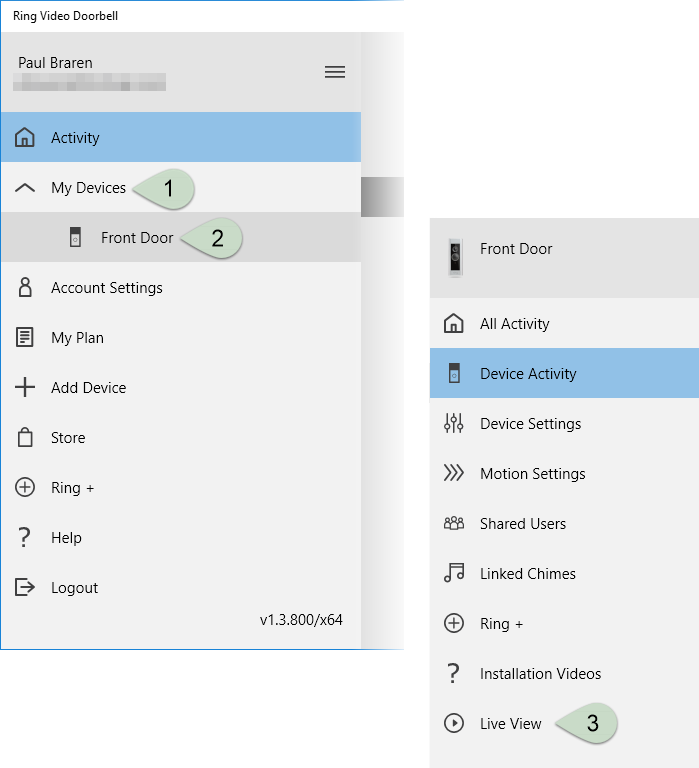699x768 pixels.
Task: Click the Account Settings person icon
Action: (25, 288)
